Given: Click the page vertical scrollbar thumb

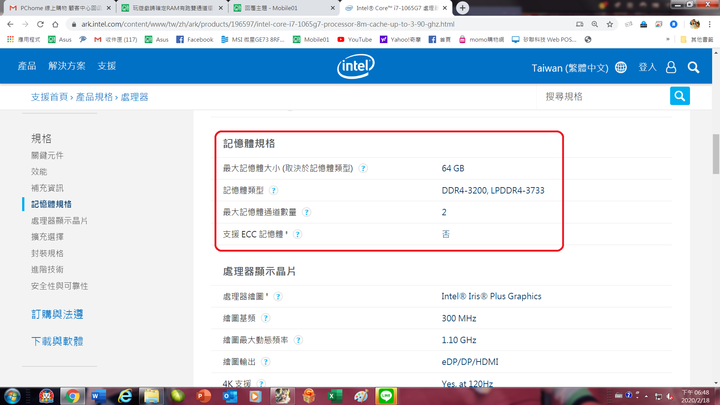Looking at the screenshot, I should click(715, 154).
